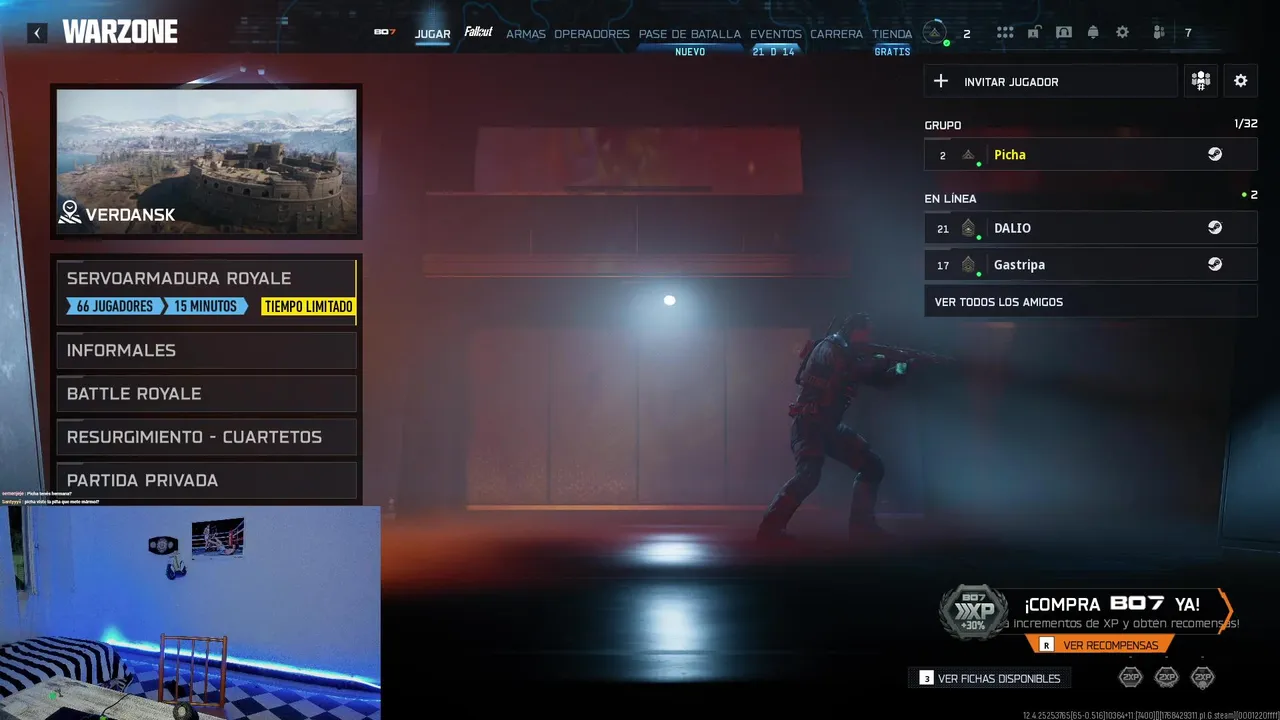
Task: Select the middle 2XP token icon
Action: 1166,678
